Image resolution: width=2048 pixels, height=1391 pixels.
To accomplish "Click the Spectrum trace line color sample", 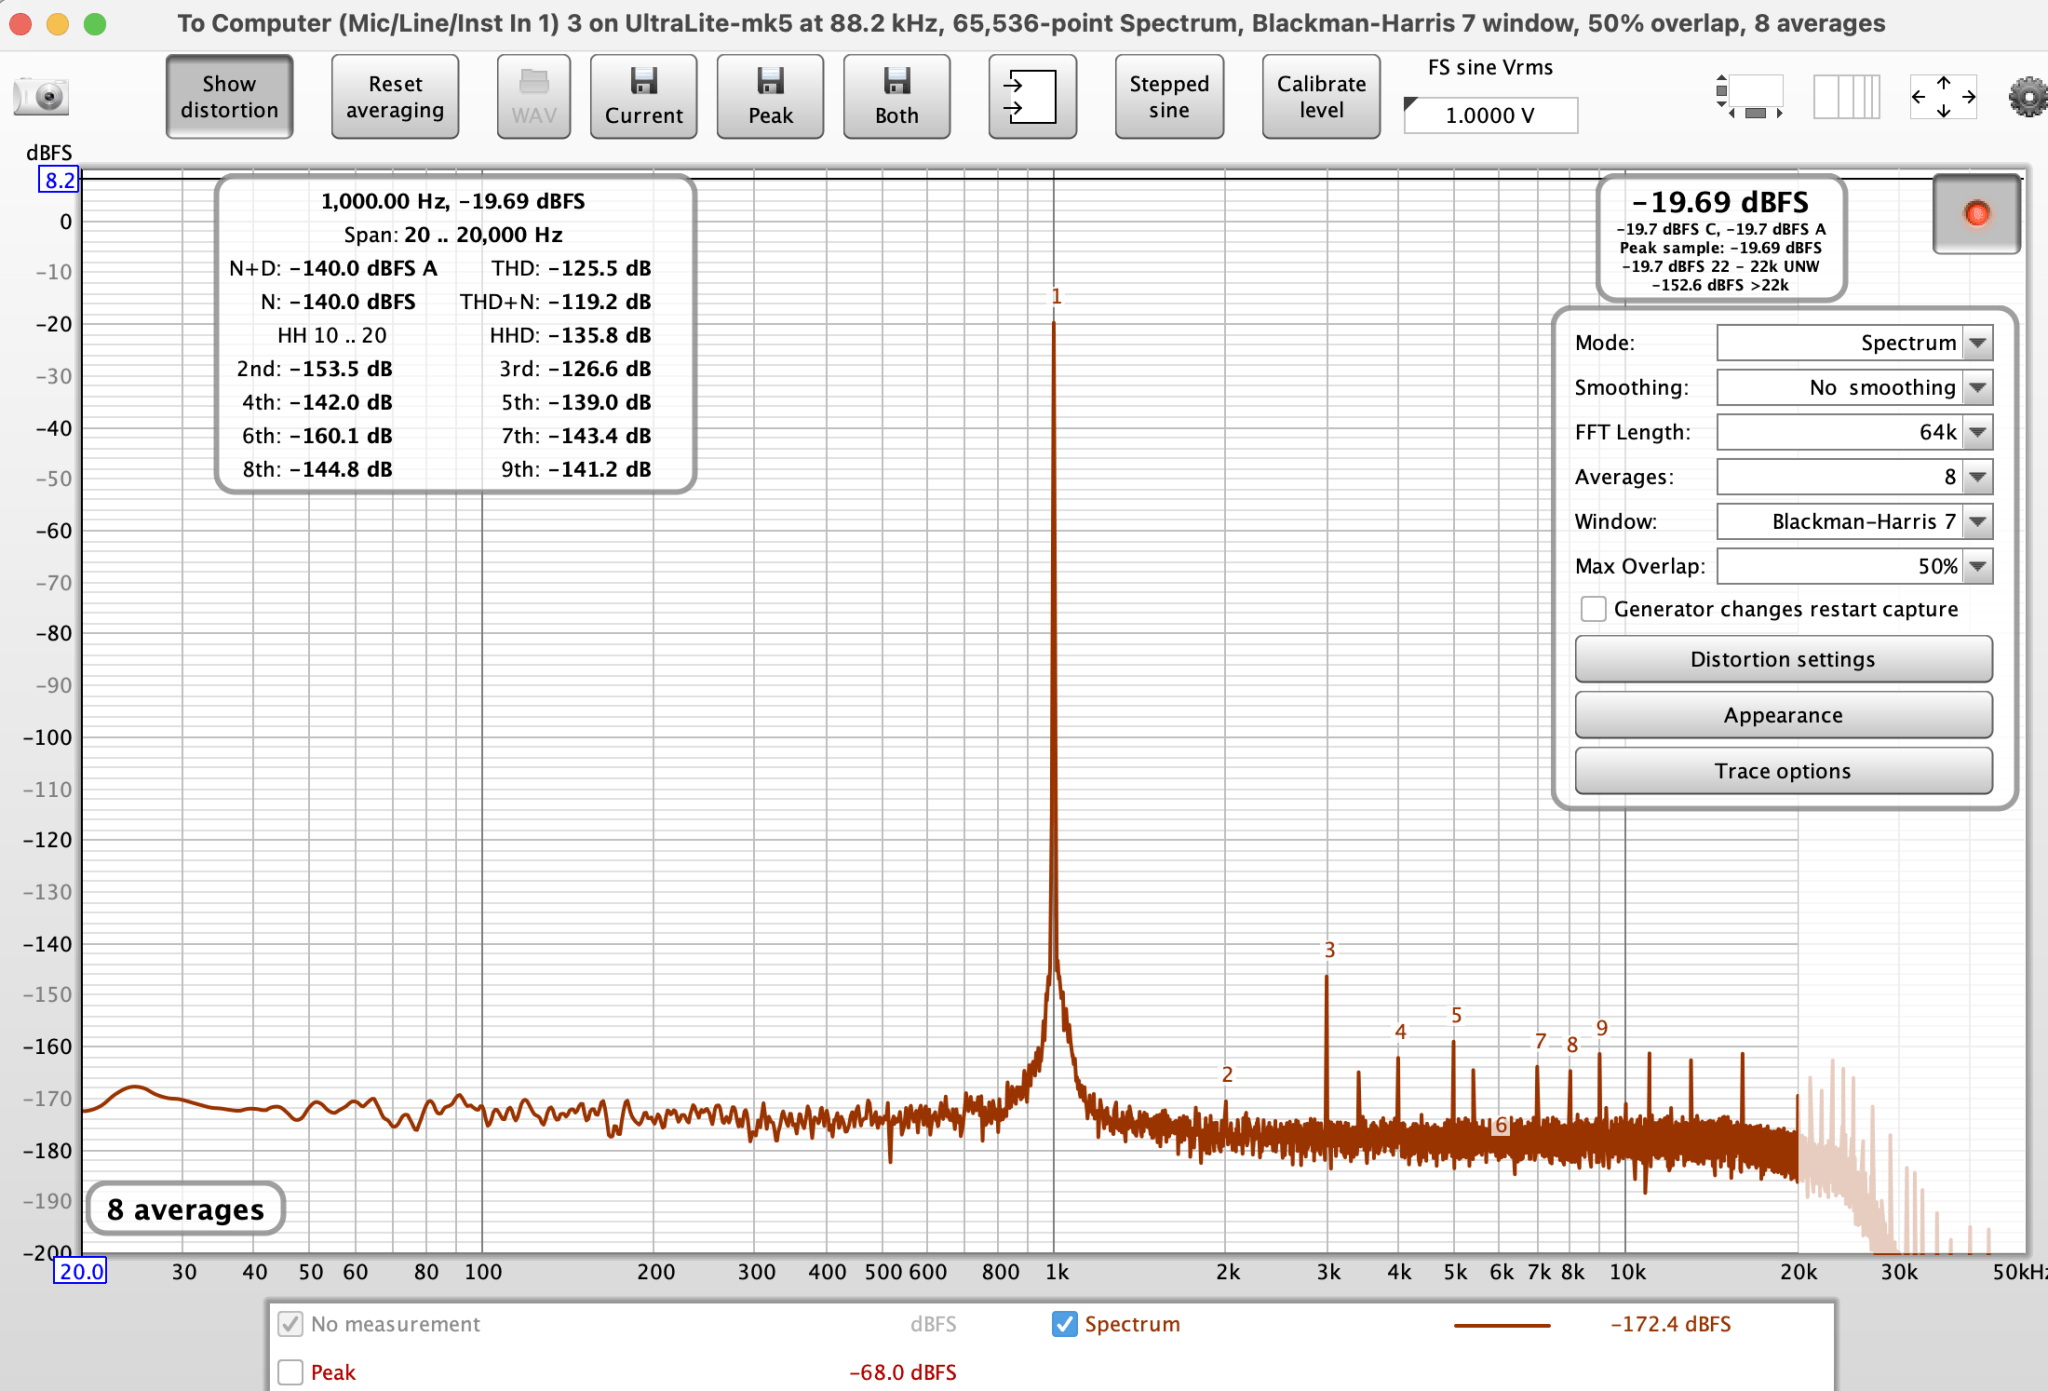I will (1502, 1325).
